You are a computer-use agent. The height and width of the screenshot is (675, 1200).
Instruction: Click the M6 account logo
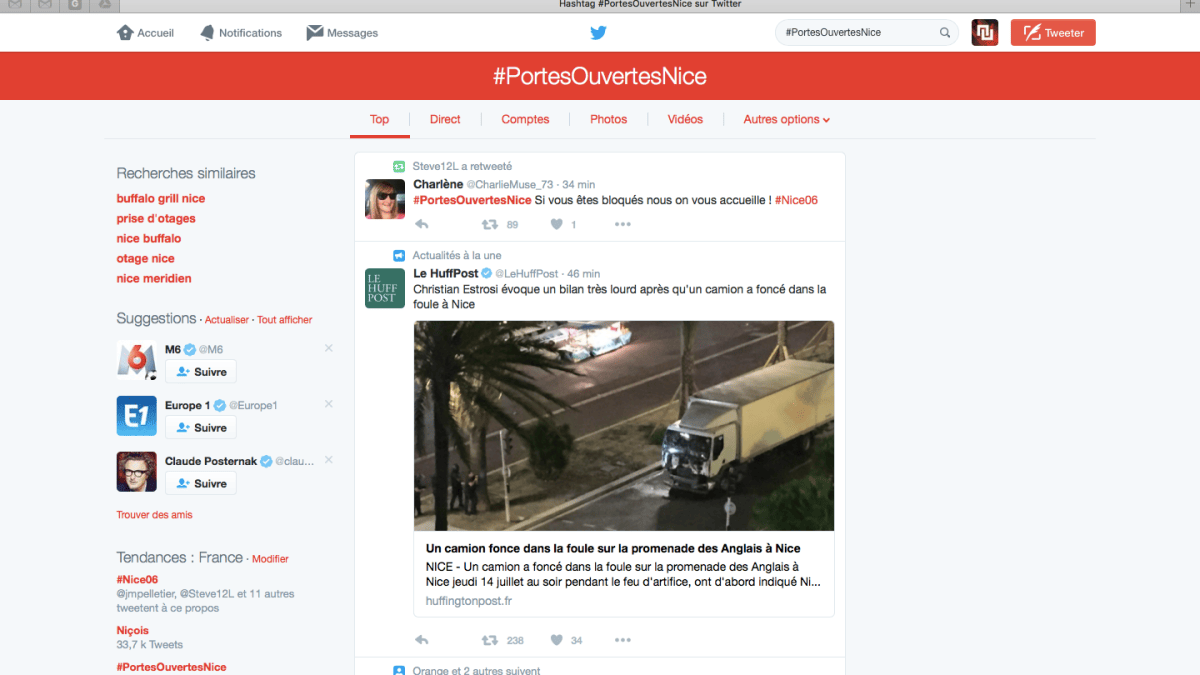pyautogui.click(x=137, y=360)
